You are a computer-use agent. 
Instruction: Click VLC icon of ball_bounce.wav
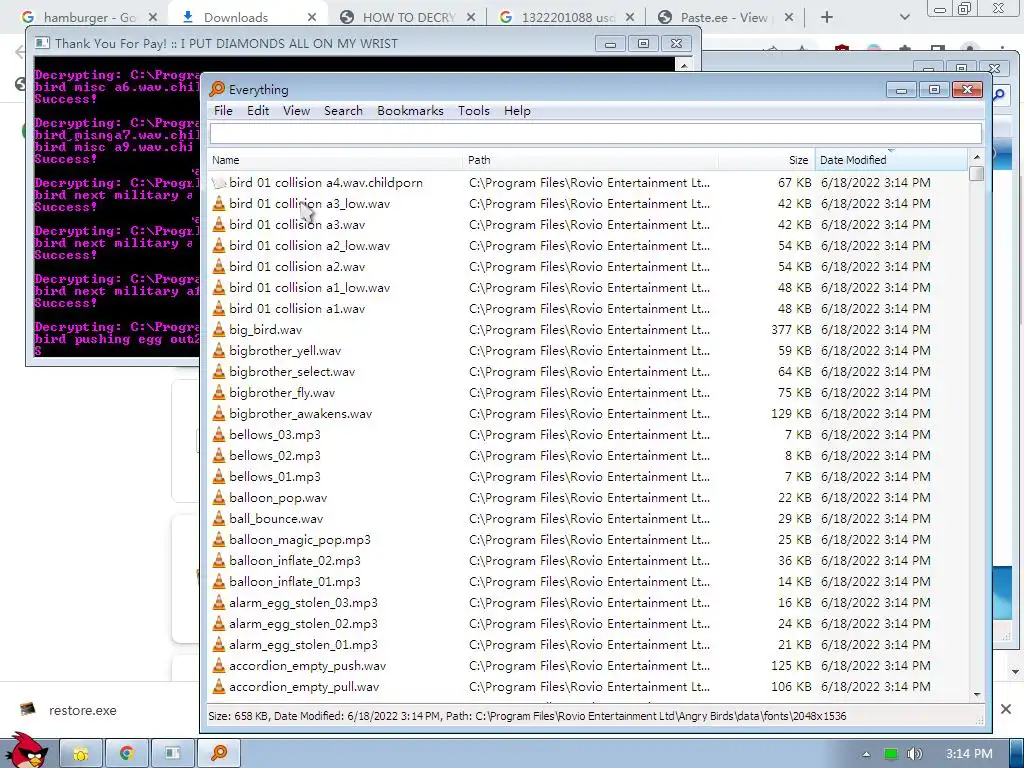click(x=219, y=519)
